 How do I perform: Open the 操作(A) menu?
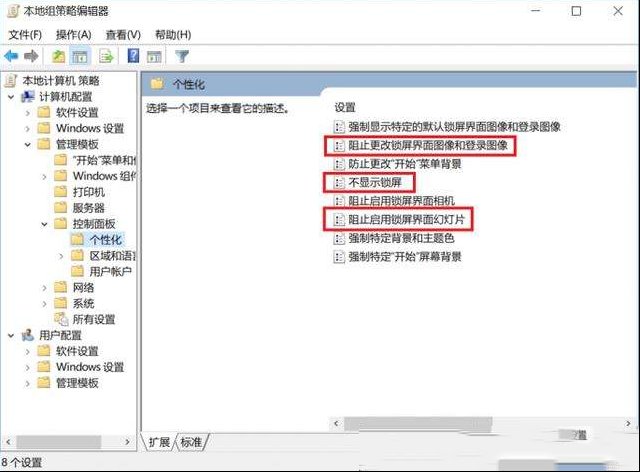(x=73, y=35)
